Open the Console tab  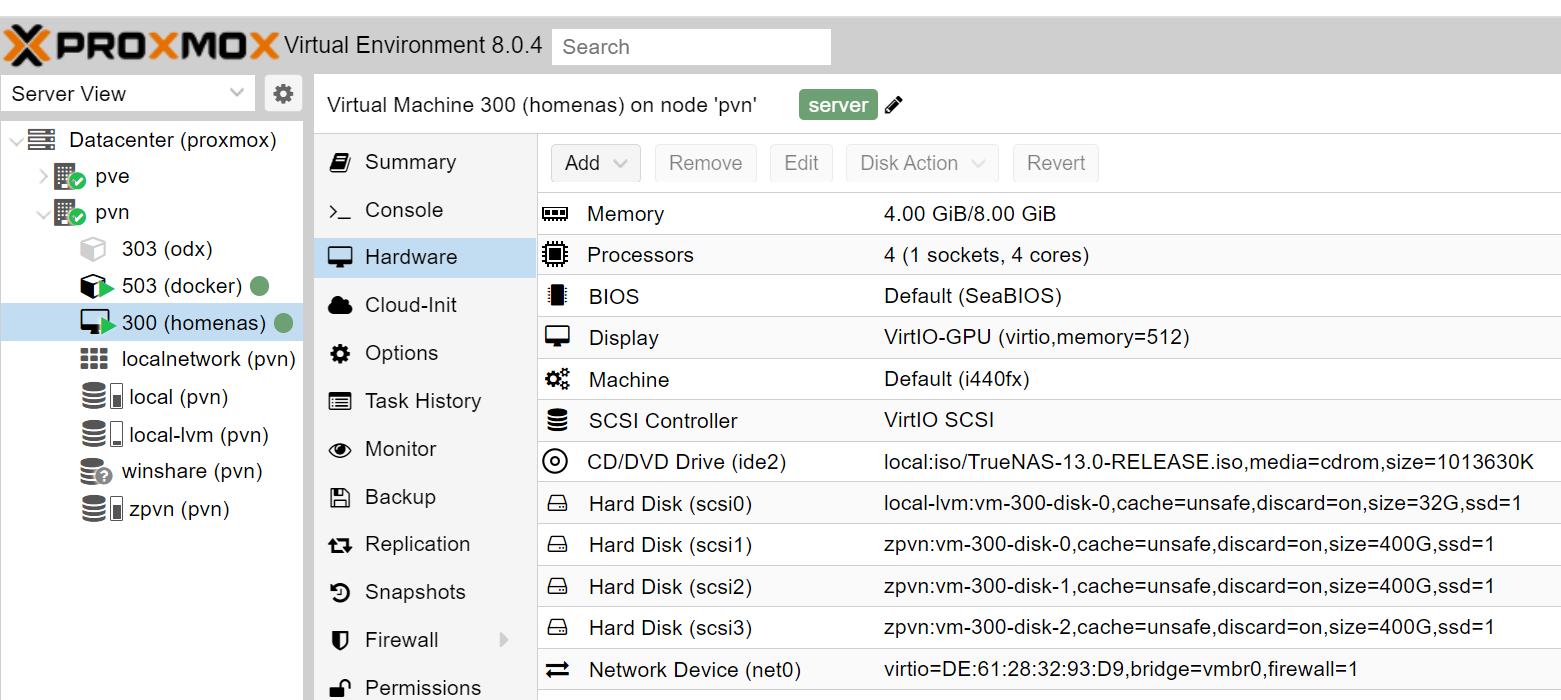tap(403, 210)
